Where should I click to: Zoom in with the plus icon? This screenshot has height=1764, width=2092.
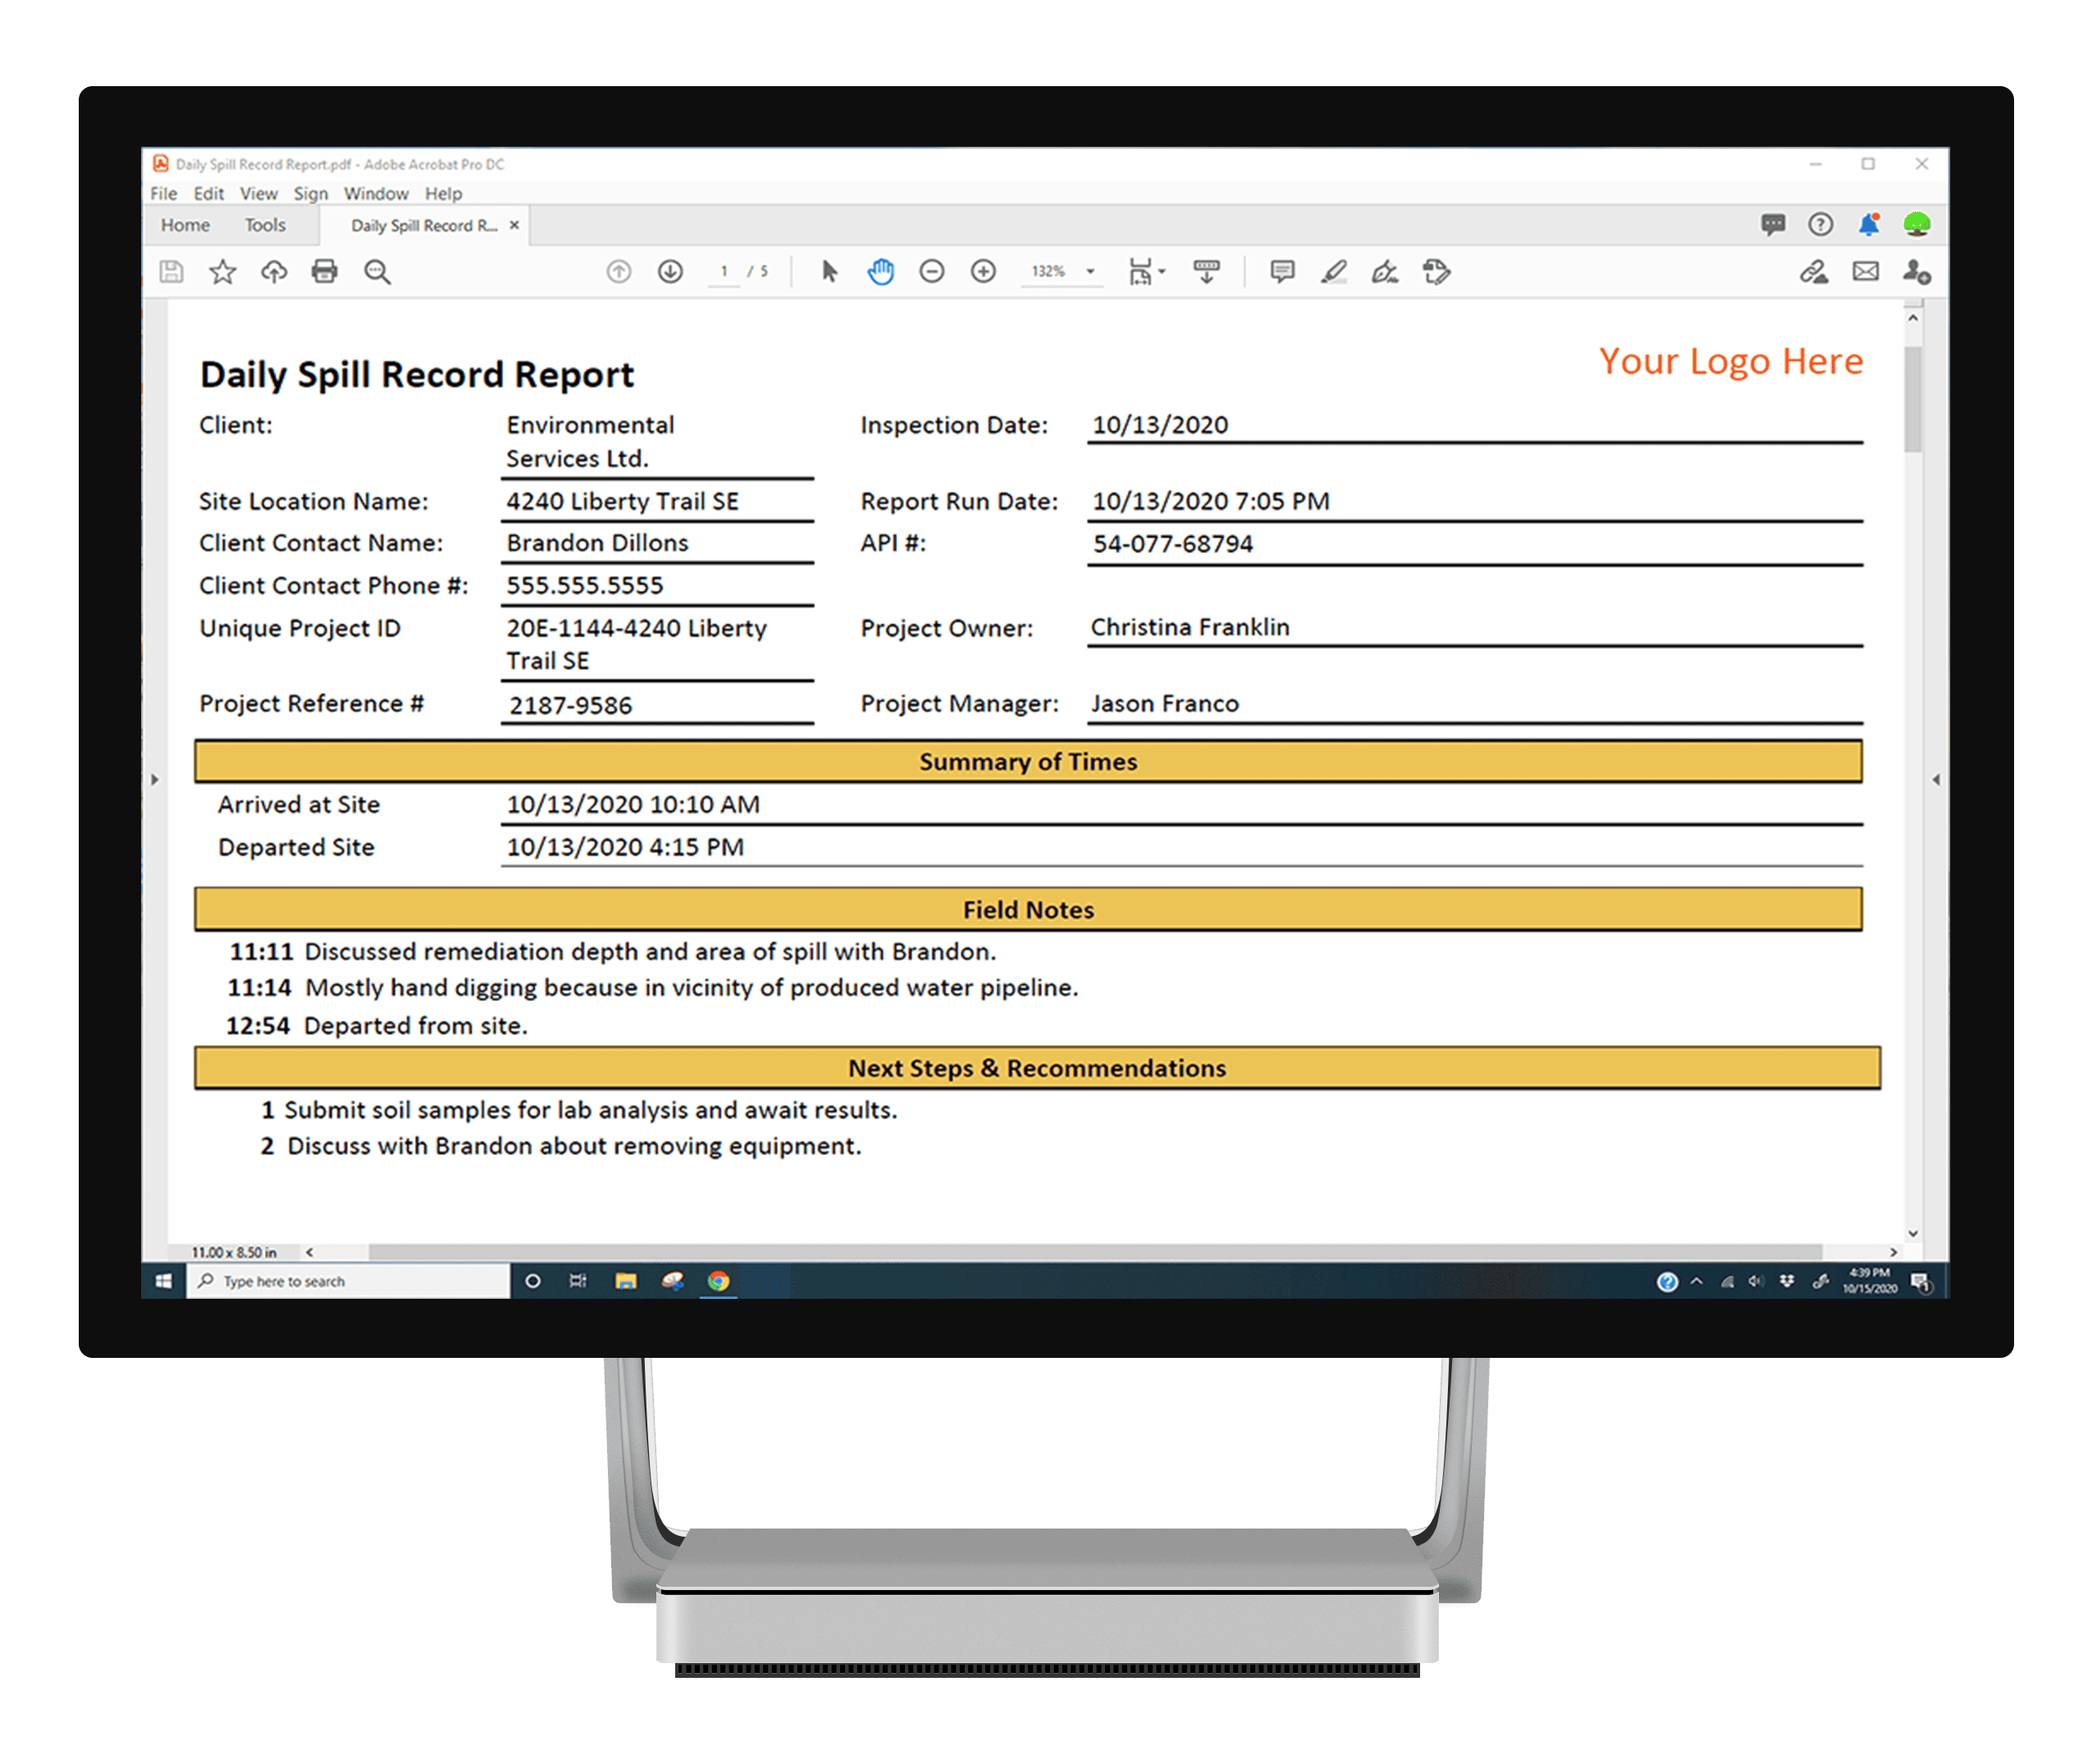coord(983,271)
